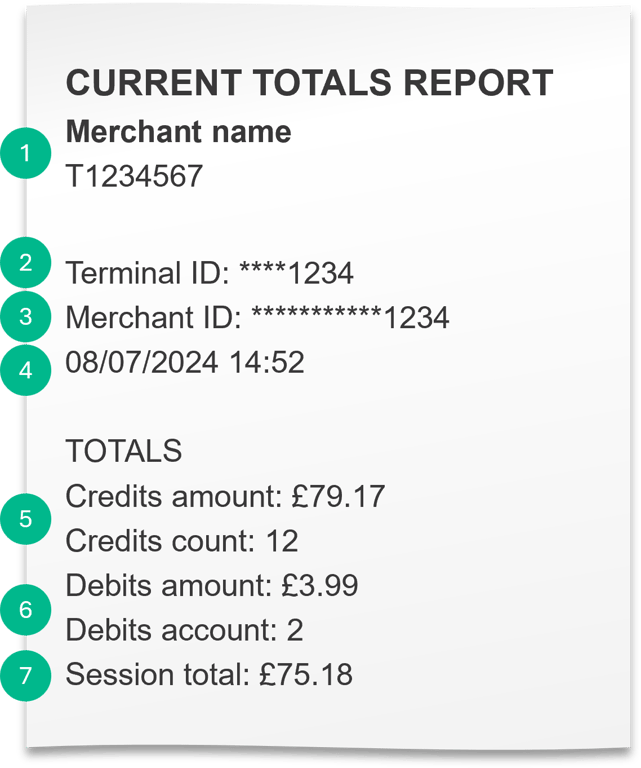Click the green number 1 marker

click(x=25, y=153)
